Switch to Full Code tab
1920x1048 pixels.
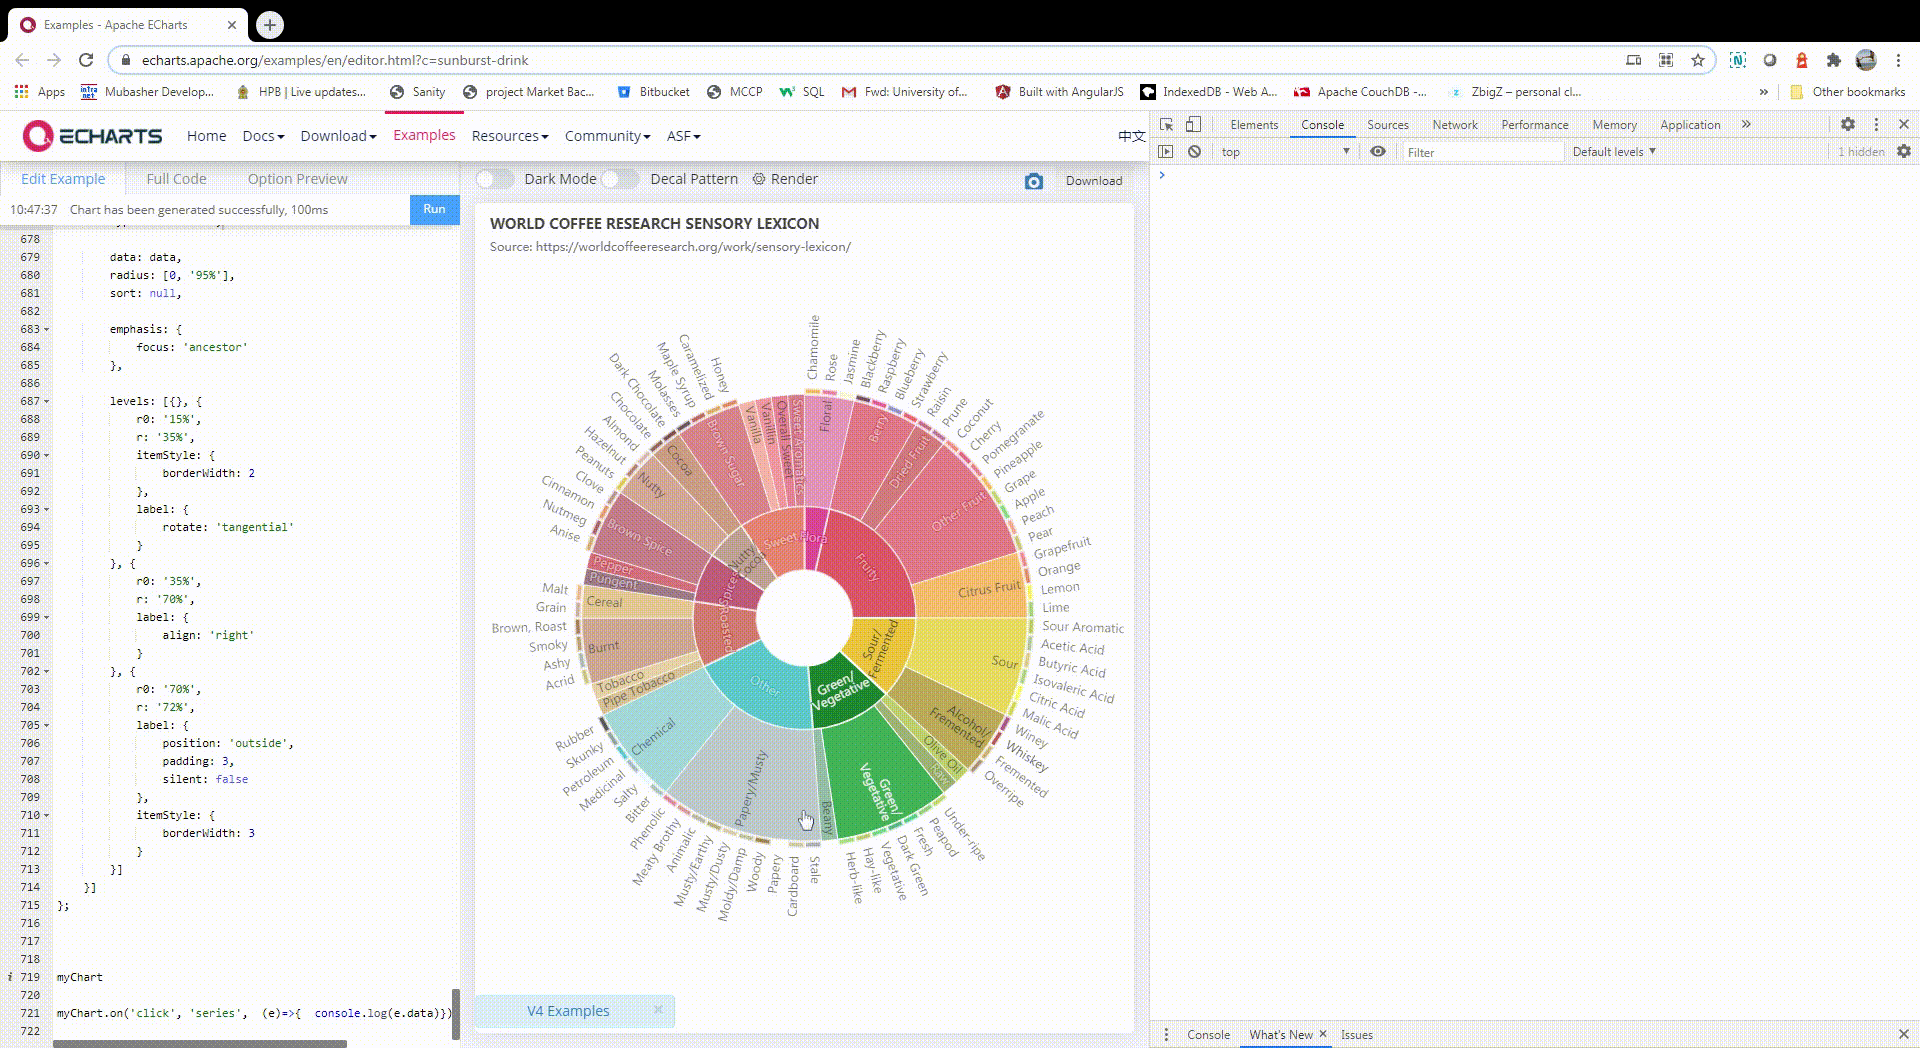point(176,179)
